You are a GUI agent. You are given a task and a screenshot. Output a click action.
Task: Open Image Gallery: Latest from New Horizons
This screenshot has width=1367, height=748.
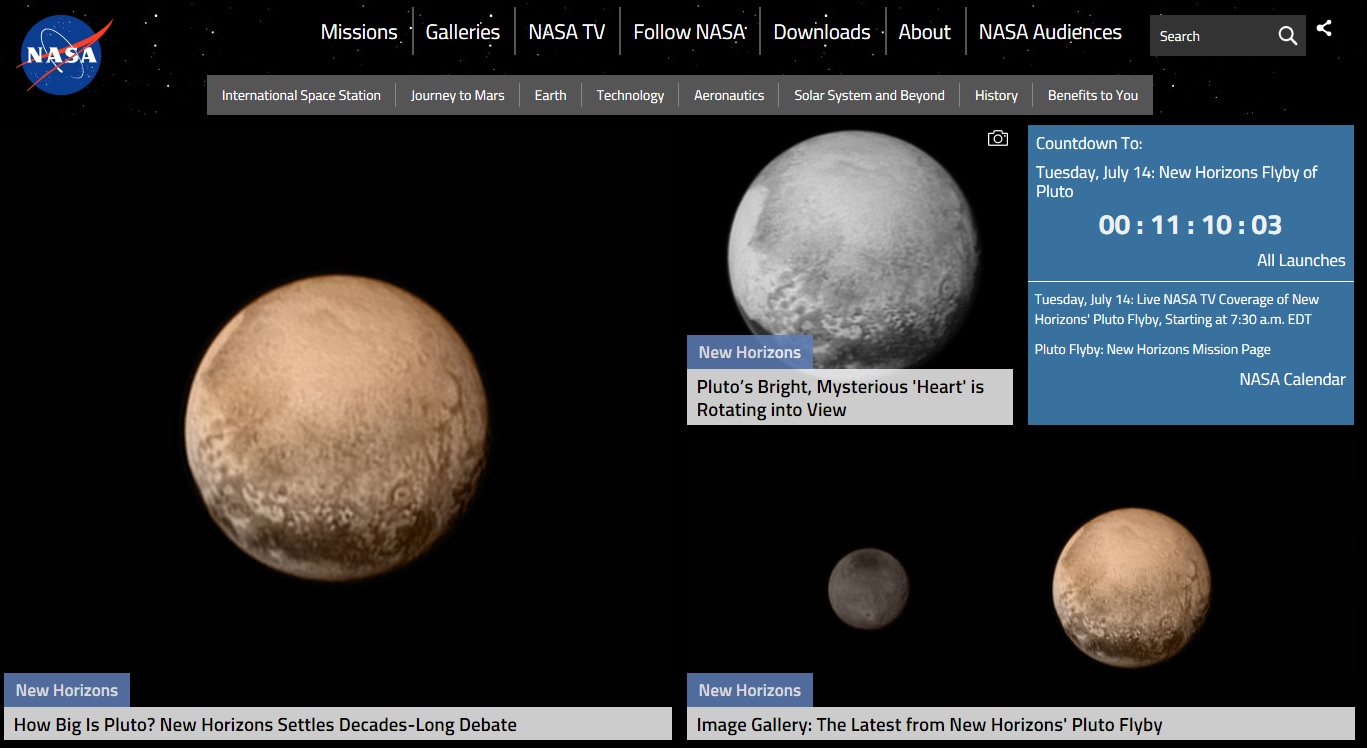pos(929,725)
